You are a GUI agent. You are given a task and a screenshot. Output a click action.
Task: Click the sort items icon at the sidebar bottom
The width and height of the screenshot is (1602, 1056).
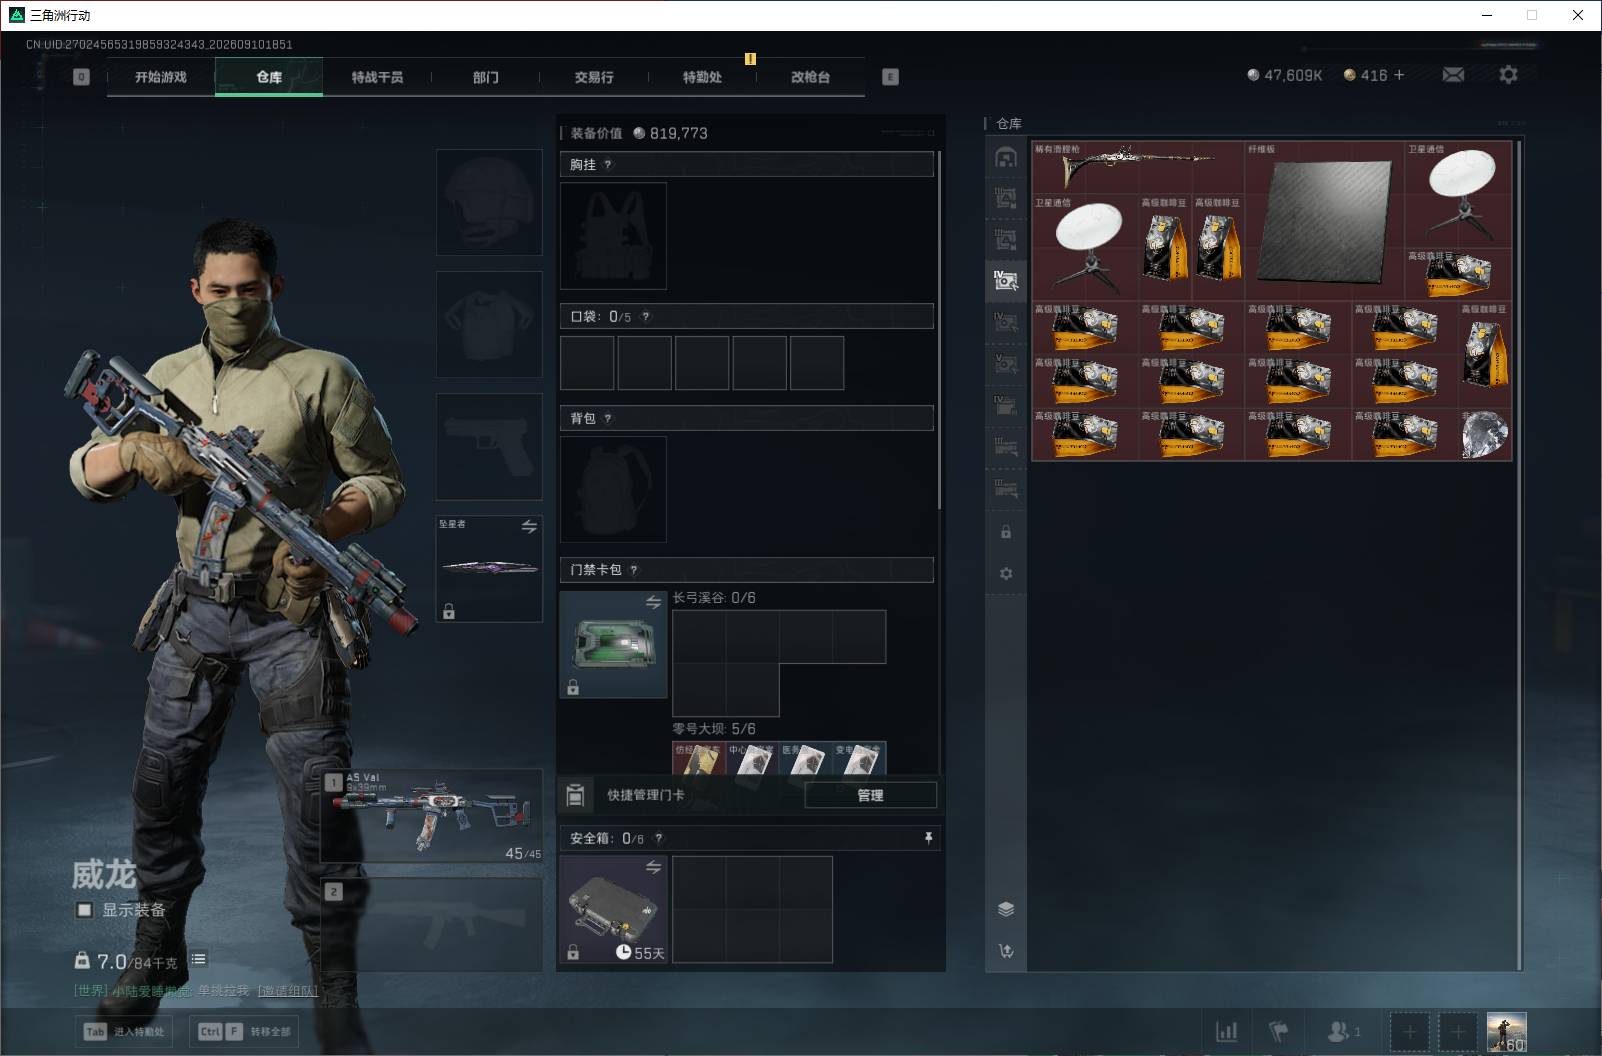[1006, 951]
